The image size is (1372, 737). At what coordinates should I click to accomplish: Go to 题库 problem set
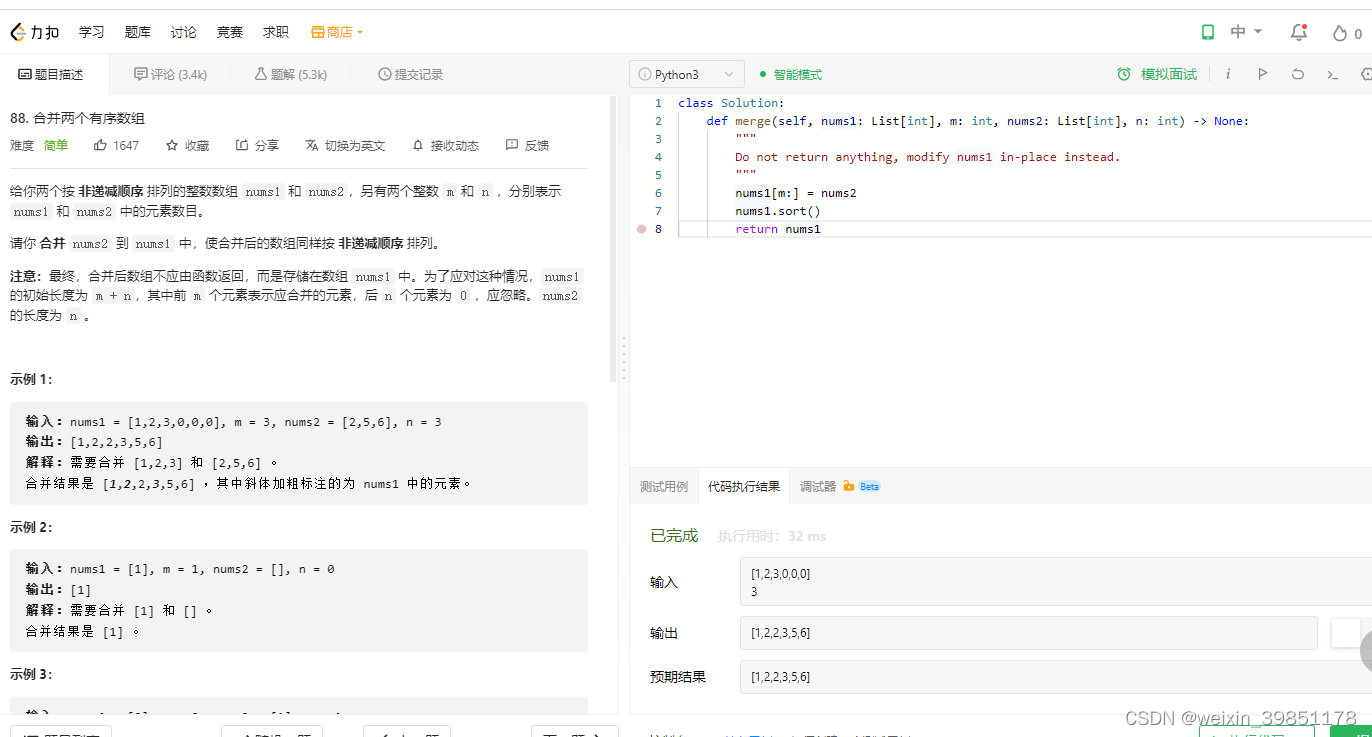coord(138,32)
